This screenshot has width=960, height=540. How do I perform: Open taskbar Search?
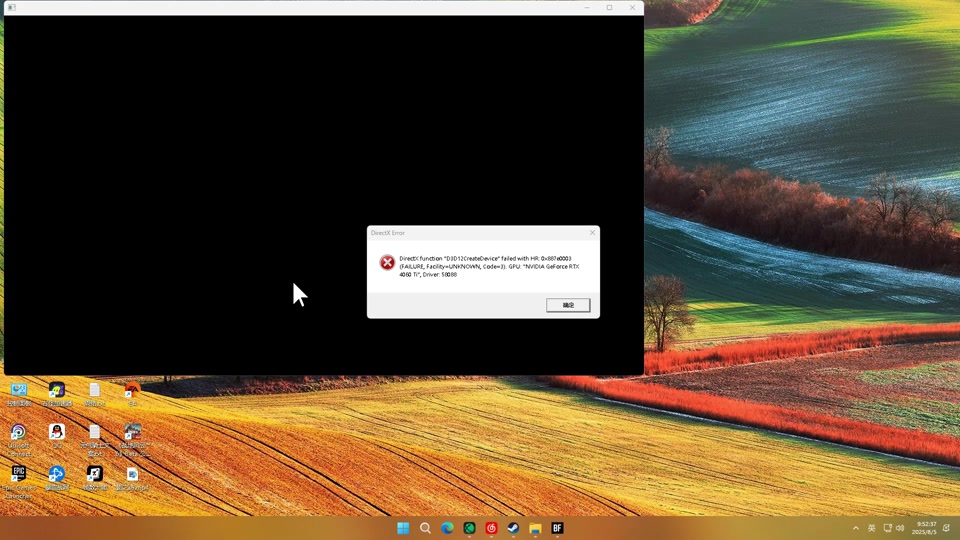[x=425, y=528]
